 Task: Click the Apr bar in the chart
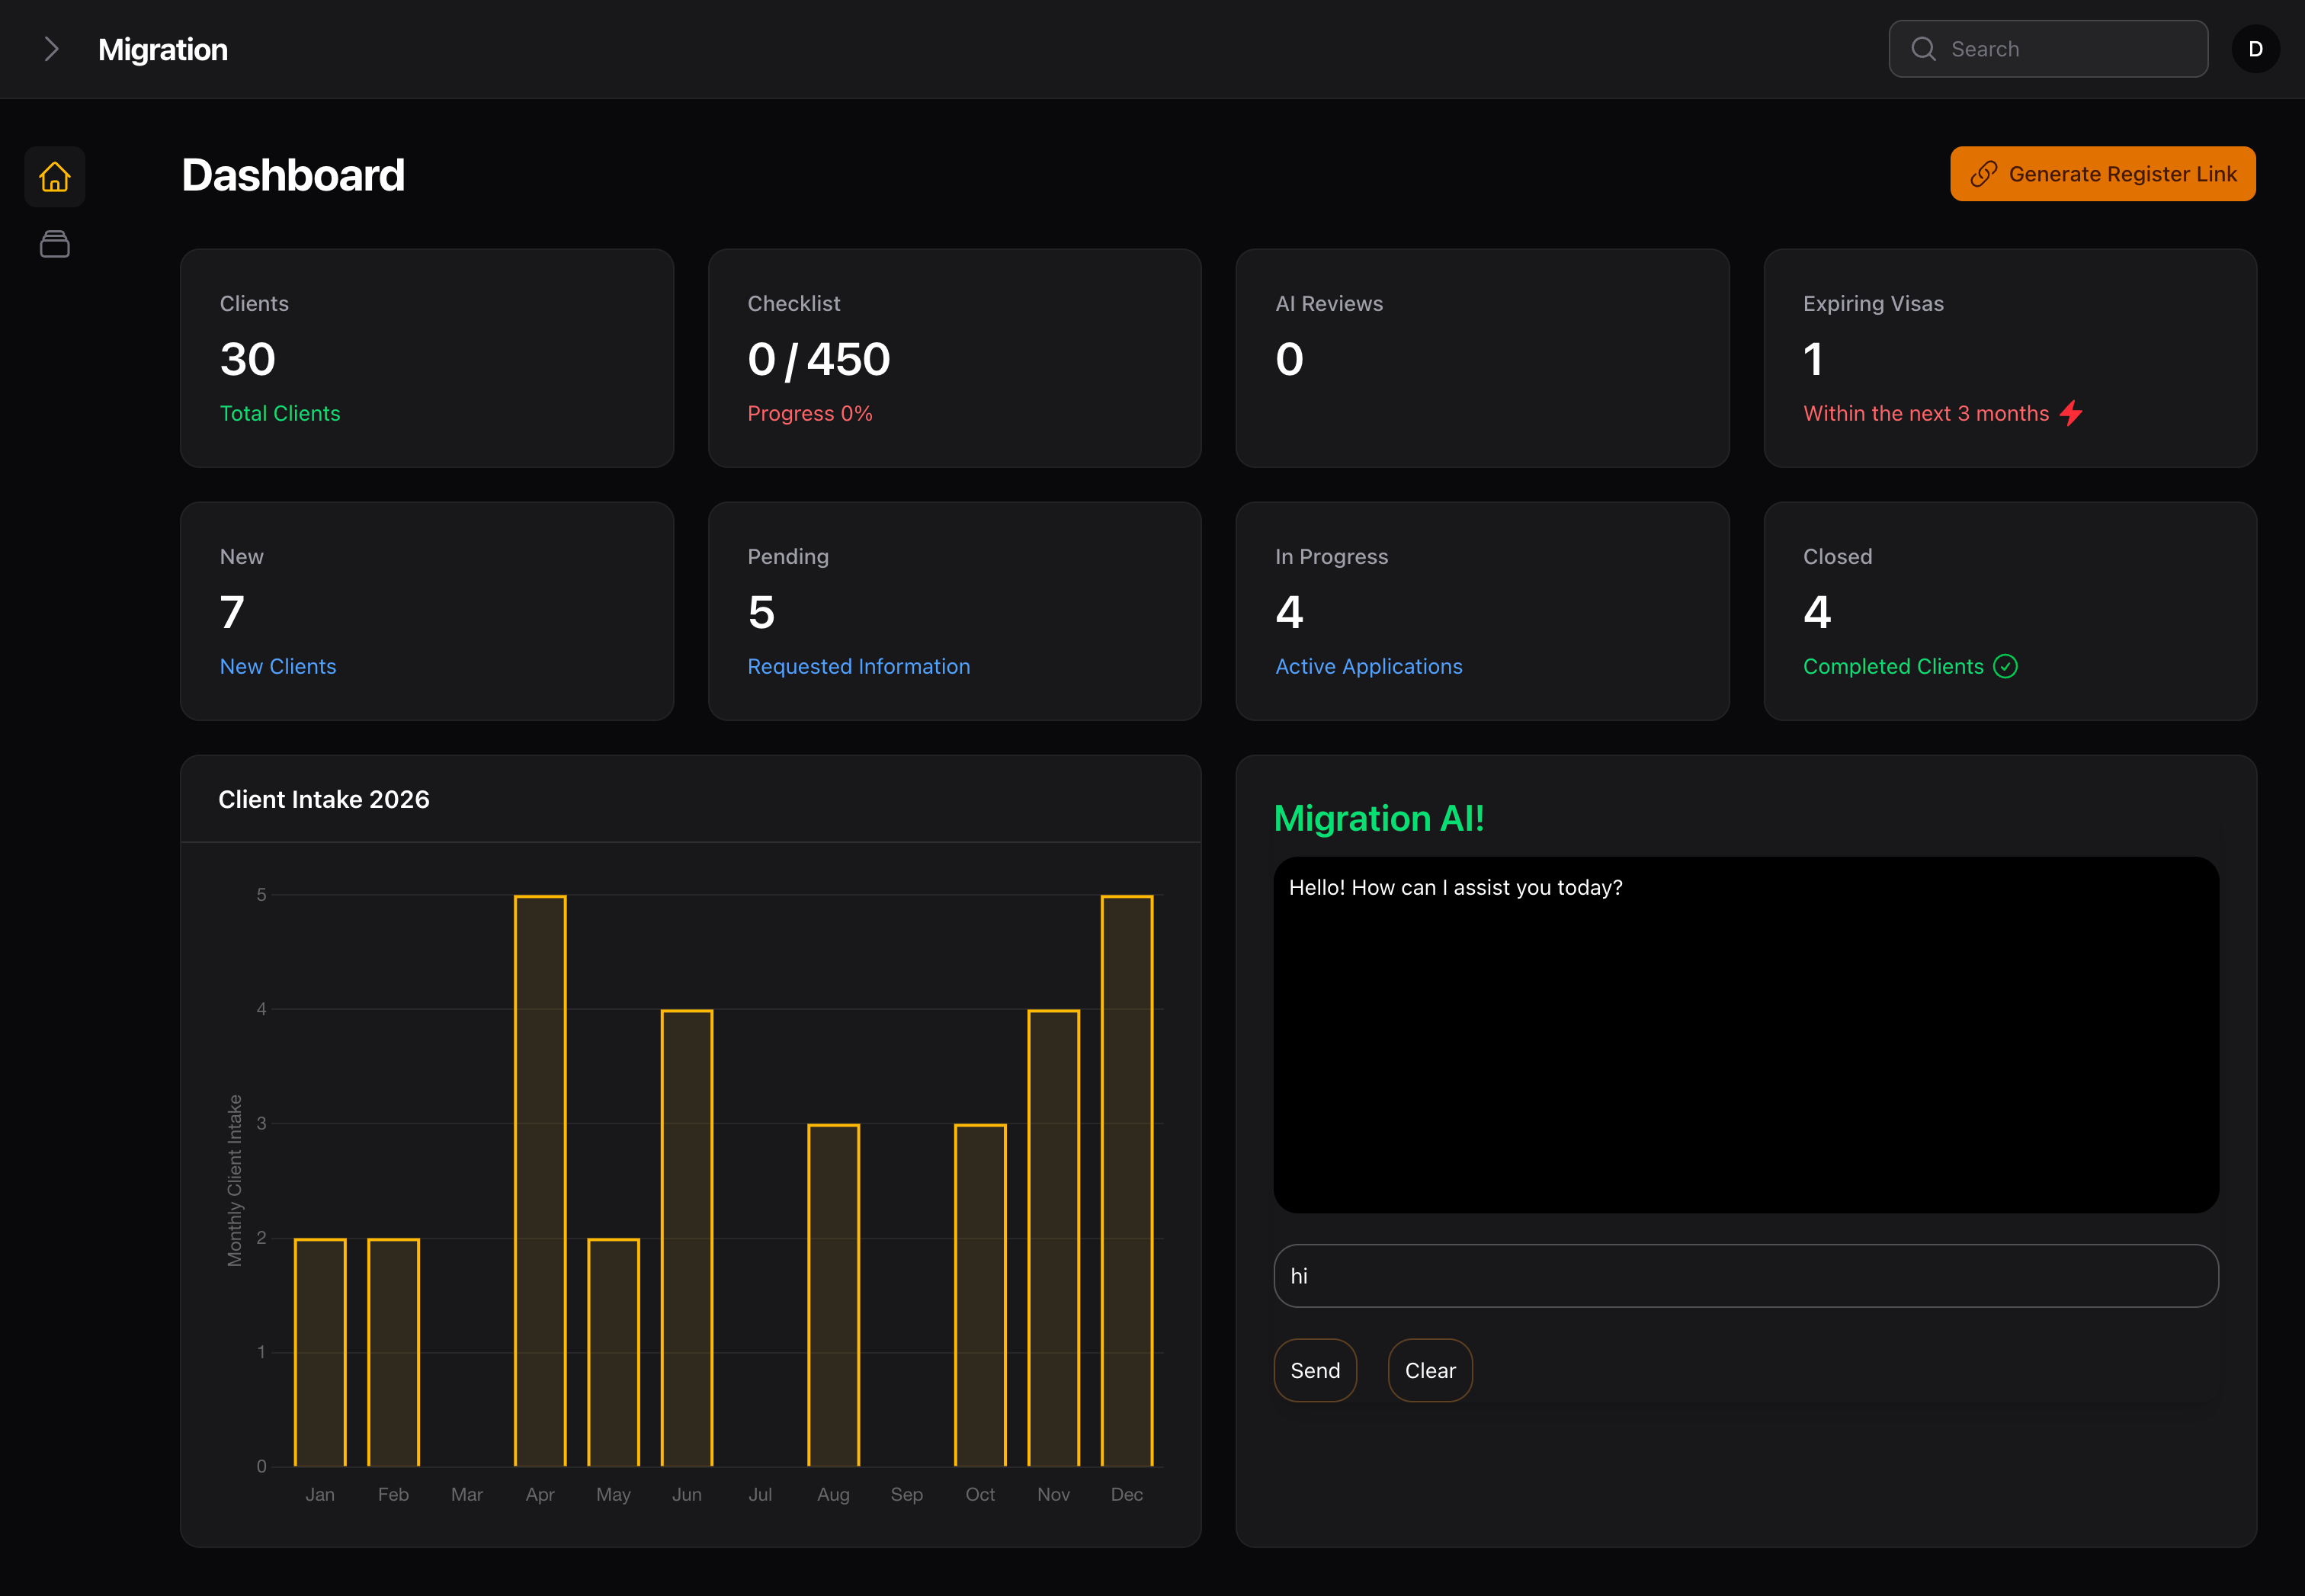540,1181
